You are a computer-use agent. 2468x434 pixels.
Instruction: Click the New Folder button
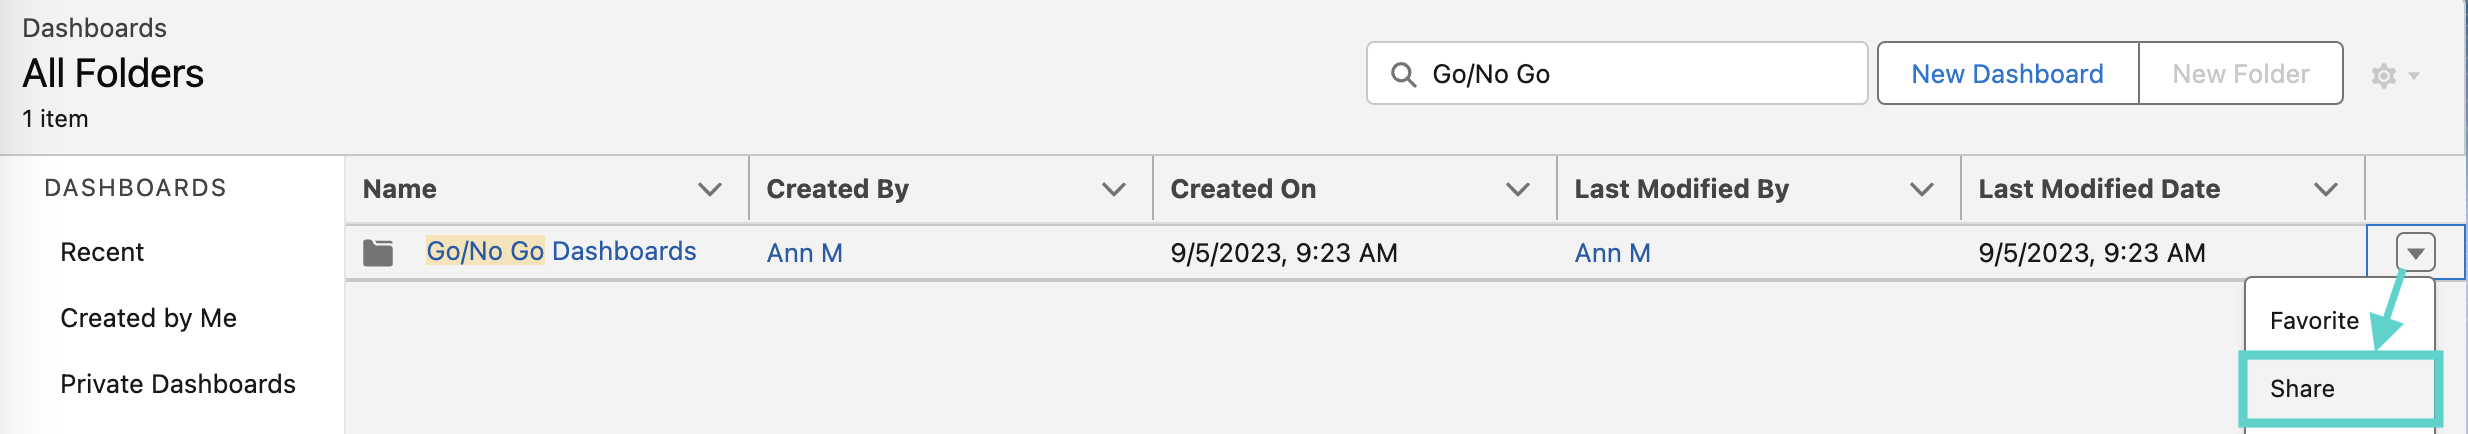(x=2241, y=73)
